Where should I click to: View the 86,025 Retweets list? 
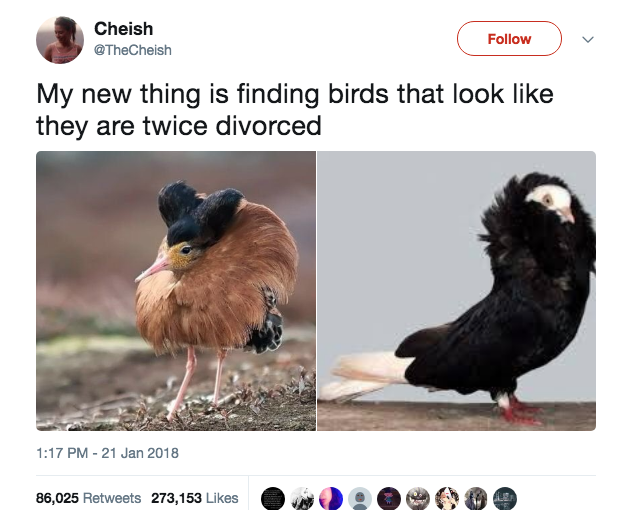click(88, 498)
